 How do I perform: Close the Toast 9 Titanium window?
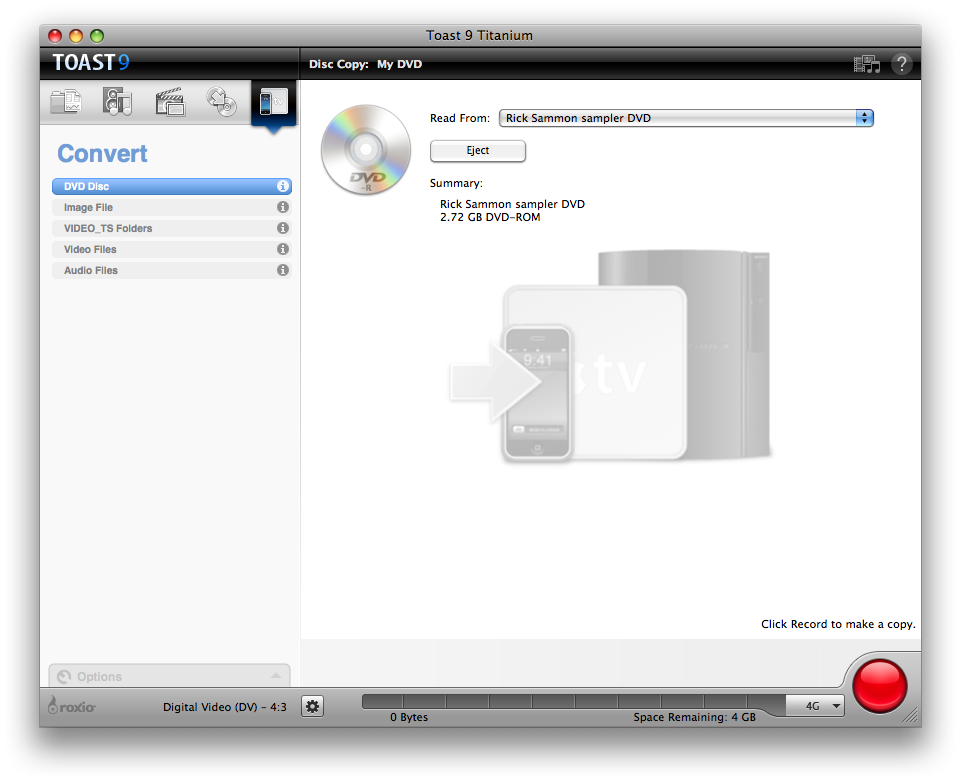55,36
